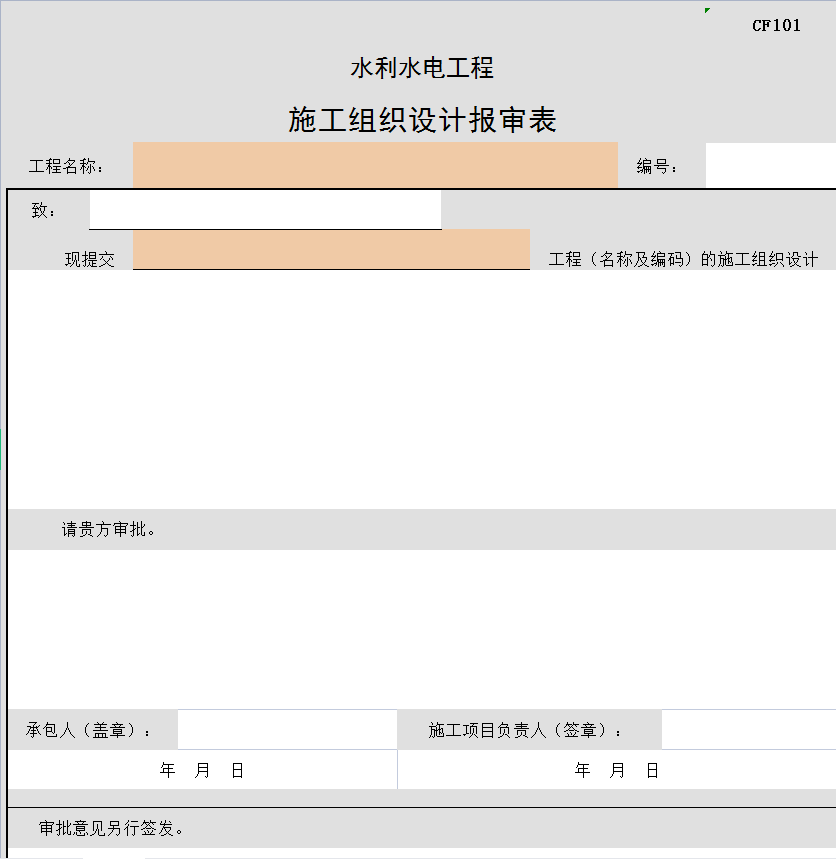Select the CF101 form code text
The height and width of the screenshot is (859, 836).
[x=776, y=25]
